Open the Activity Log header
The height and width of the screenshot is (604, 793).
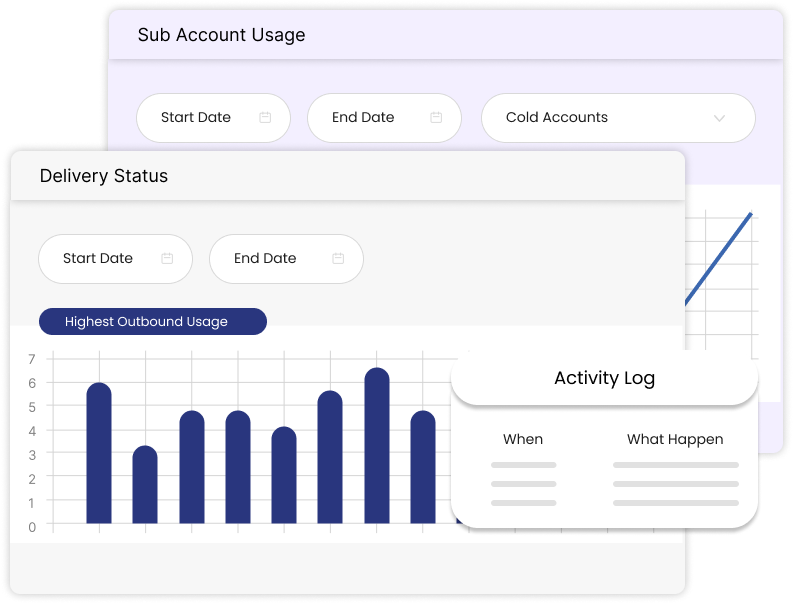(604, 379)
